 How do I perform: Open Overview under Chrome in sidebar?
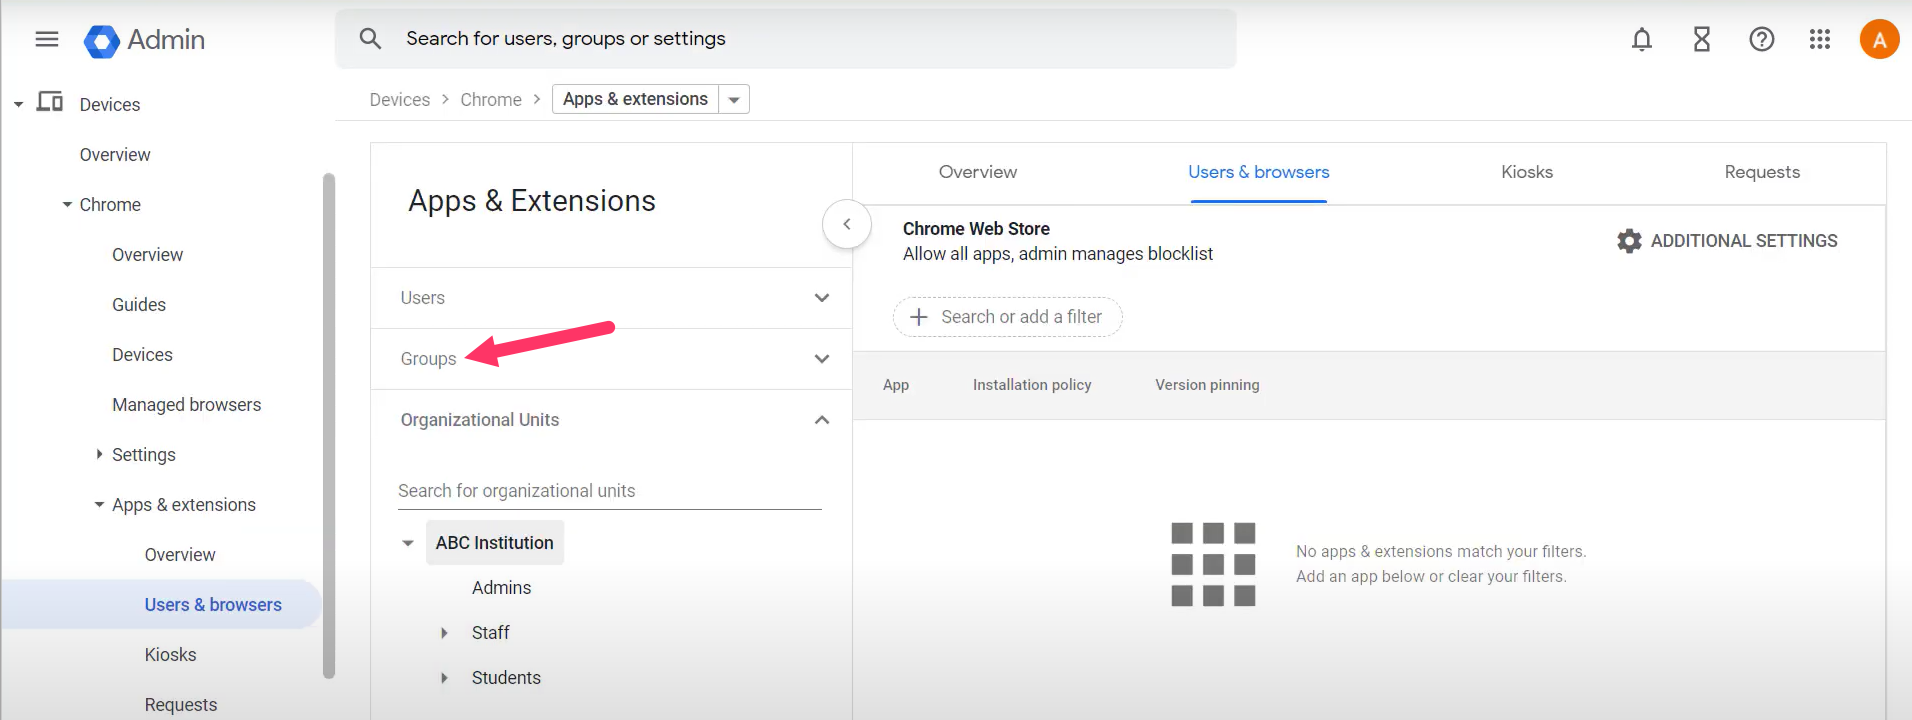147,255
